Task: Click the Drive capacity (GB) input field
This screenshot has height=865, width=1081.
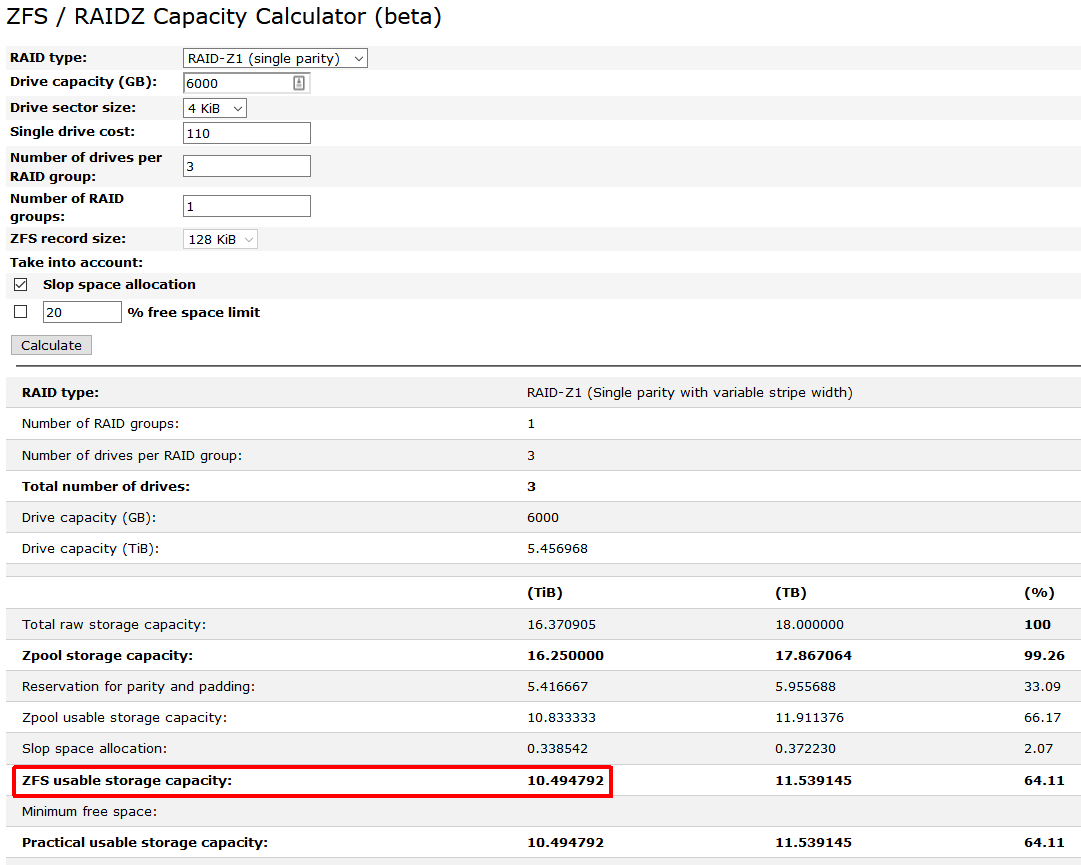Action: coord(247,83)
